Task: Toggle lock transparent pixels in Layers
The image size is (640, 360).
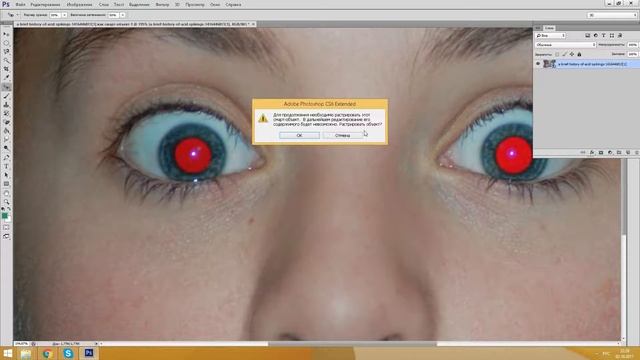Action: [x=557, y=54]
